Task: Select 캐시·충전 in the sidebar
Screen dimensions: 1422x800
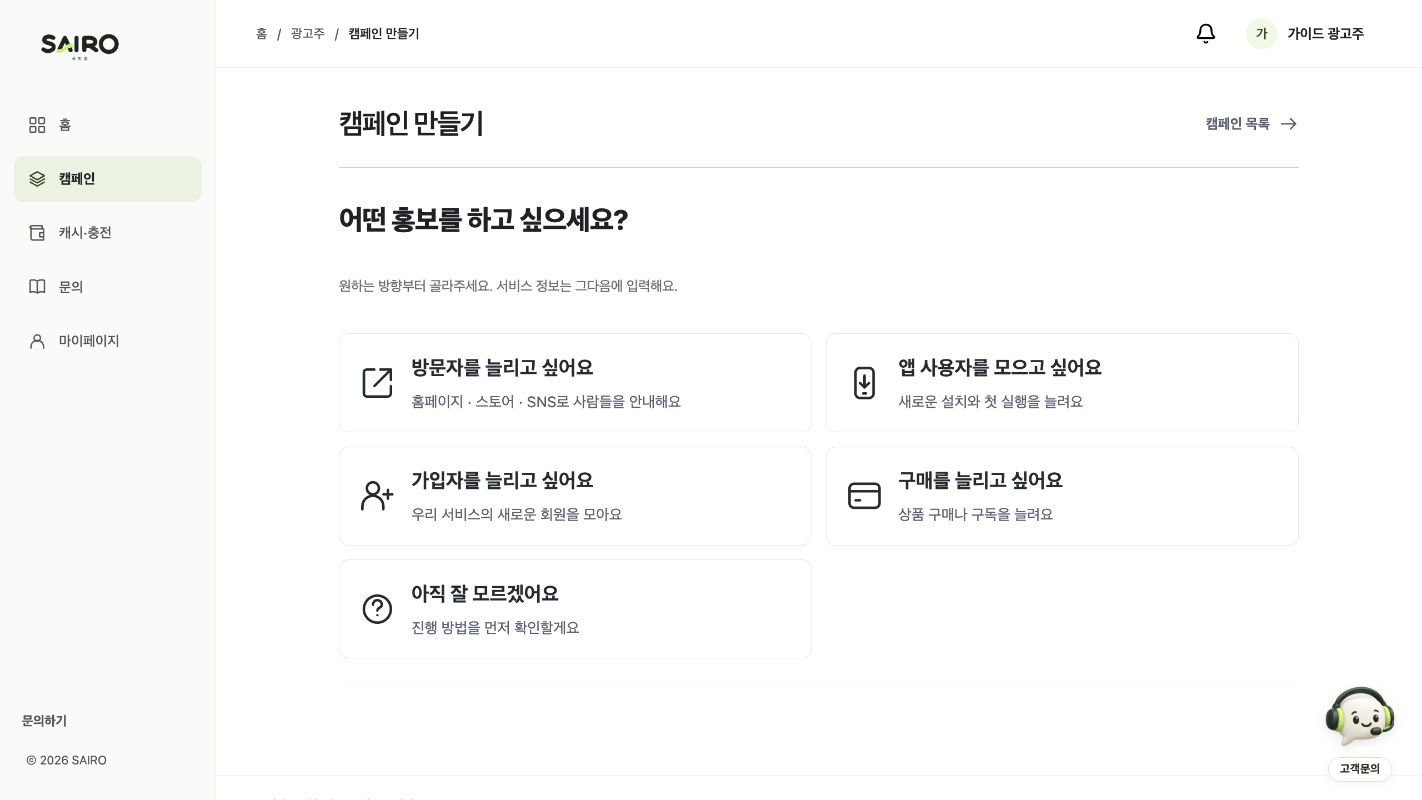Action: tap(108, 233)
